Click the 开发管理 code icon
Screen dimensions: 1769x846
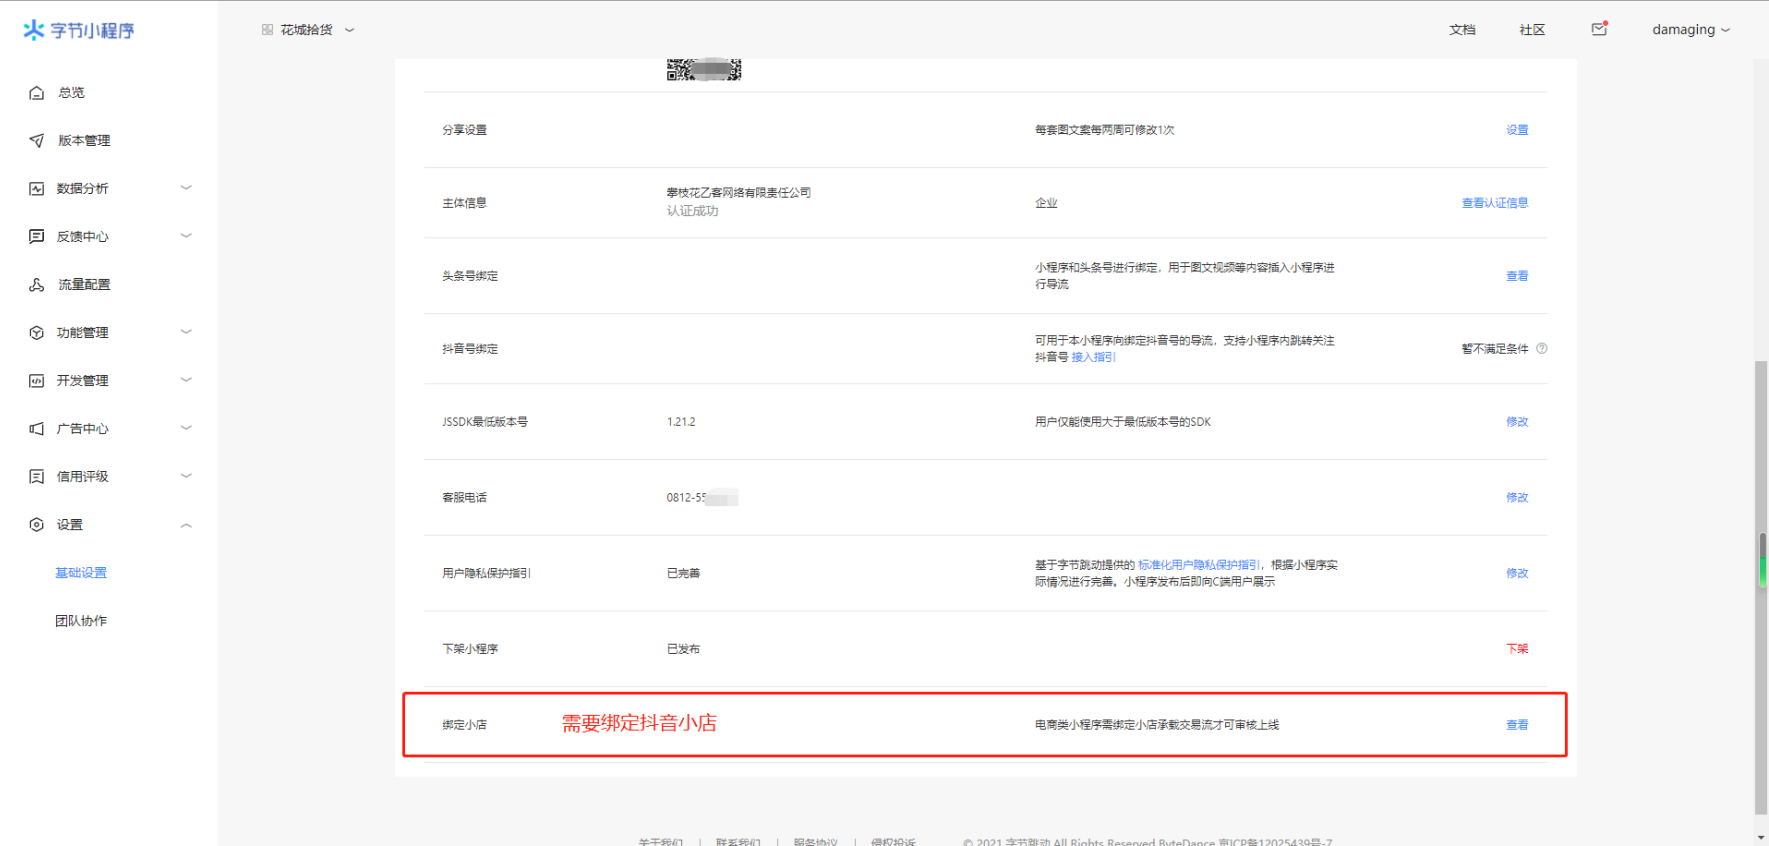click(37, 381)
